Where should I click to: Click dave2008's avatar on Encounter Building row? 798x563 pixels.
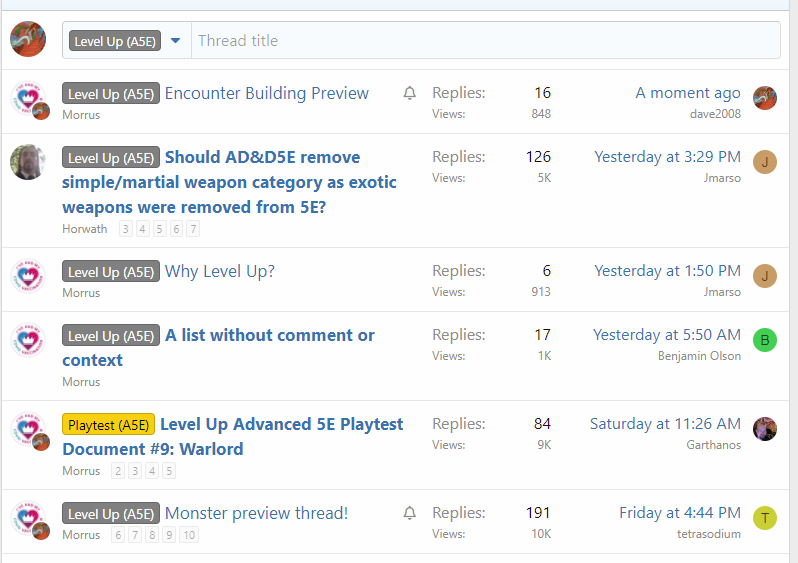click(764, 98)
